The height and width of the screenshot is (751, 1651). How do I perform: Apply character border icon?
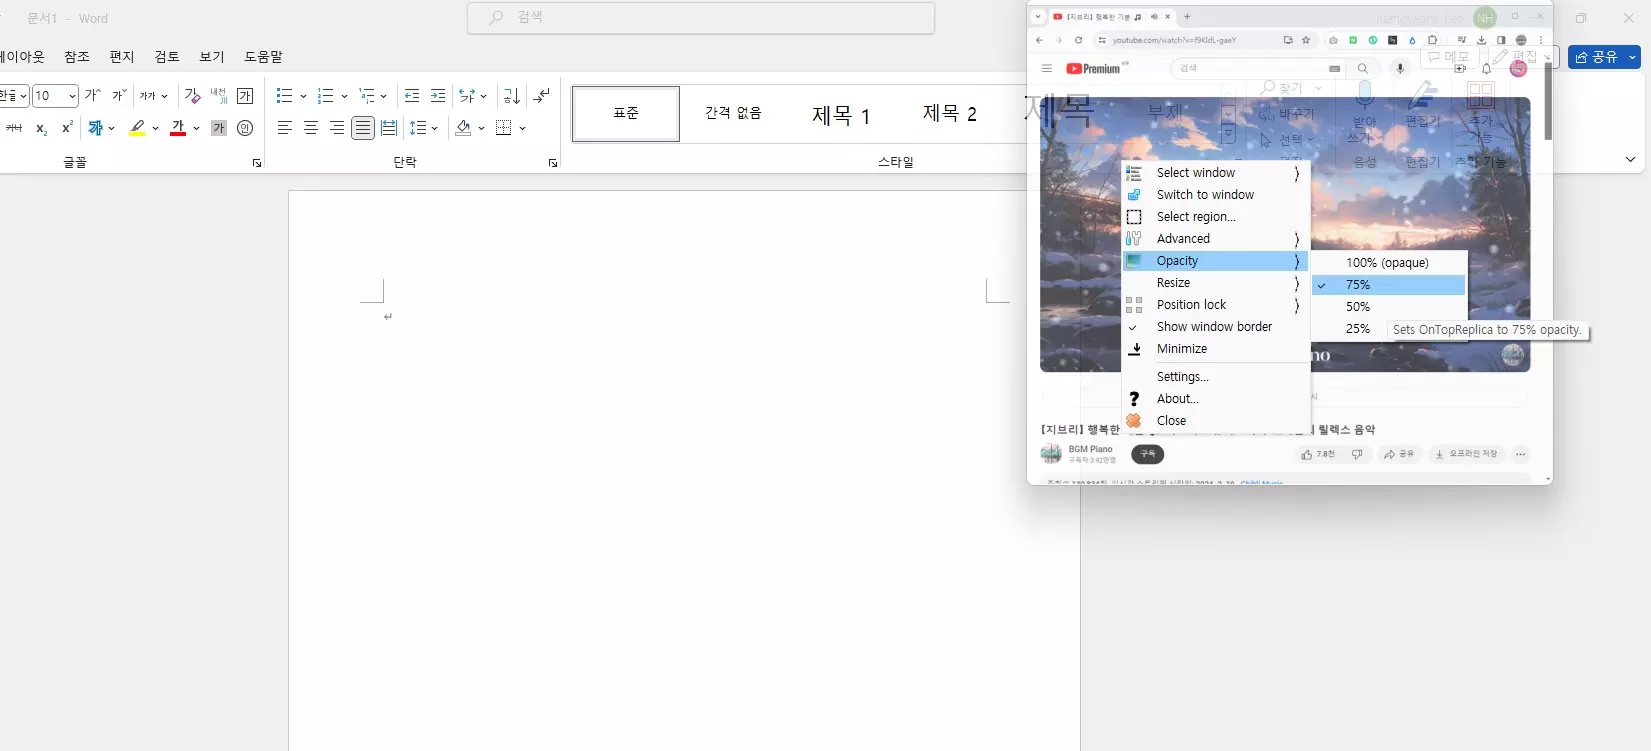click(x=245, y=96)
